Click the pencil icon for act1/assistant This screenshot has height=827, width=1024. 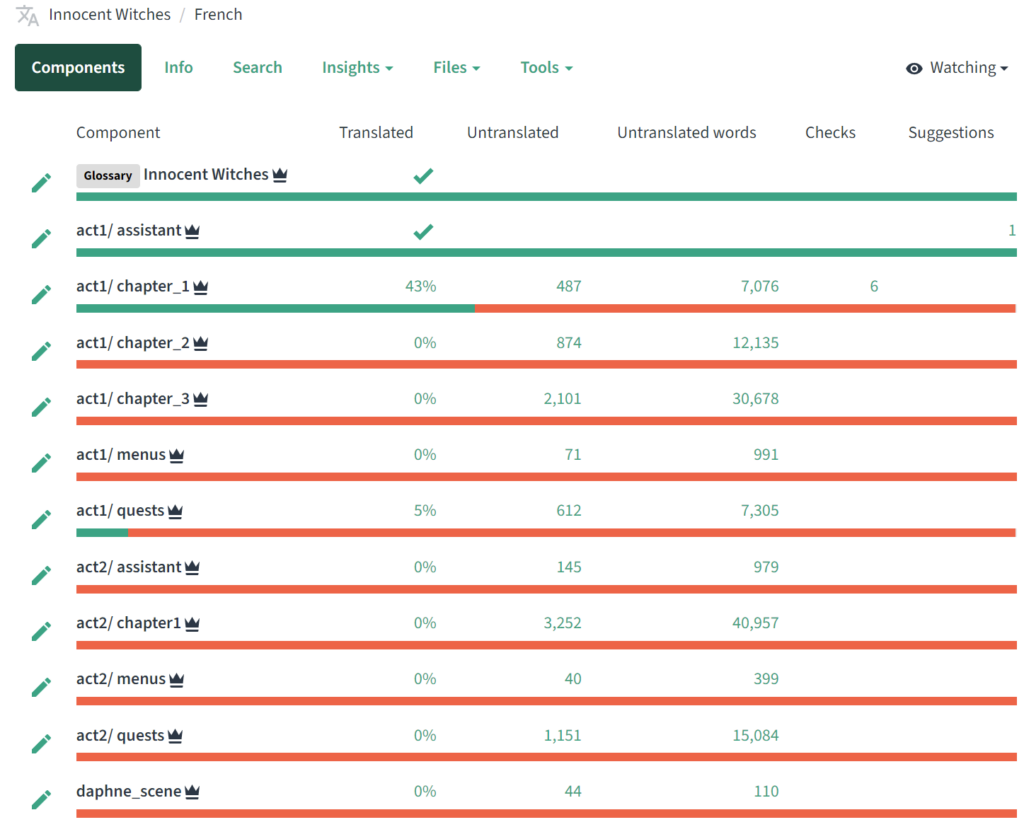(x=41, y=239)
